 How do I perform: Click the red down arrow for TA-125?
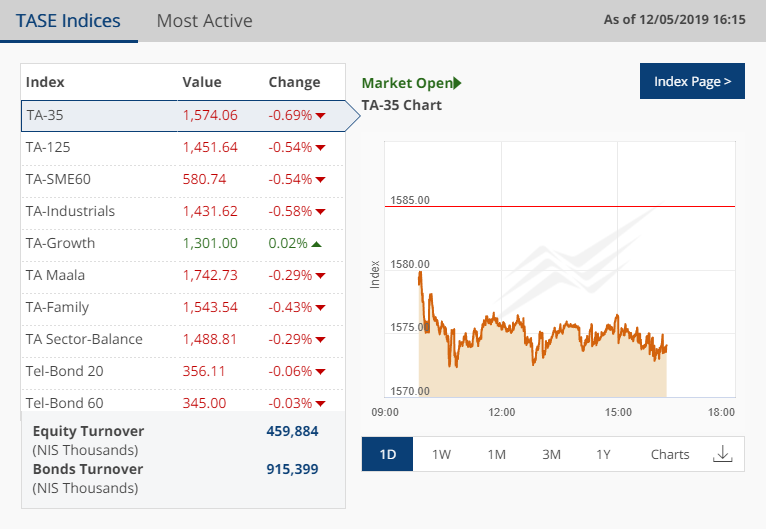click(321, 148)
